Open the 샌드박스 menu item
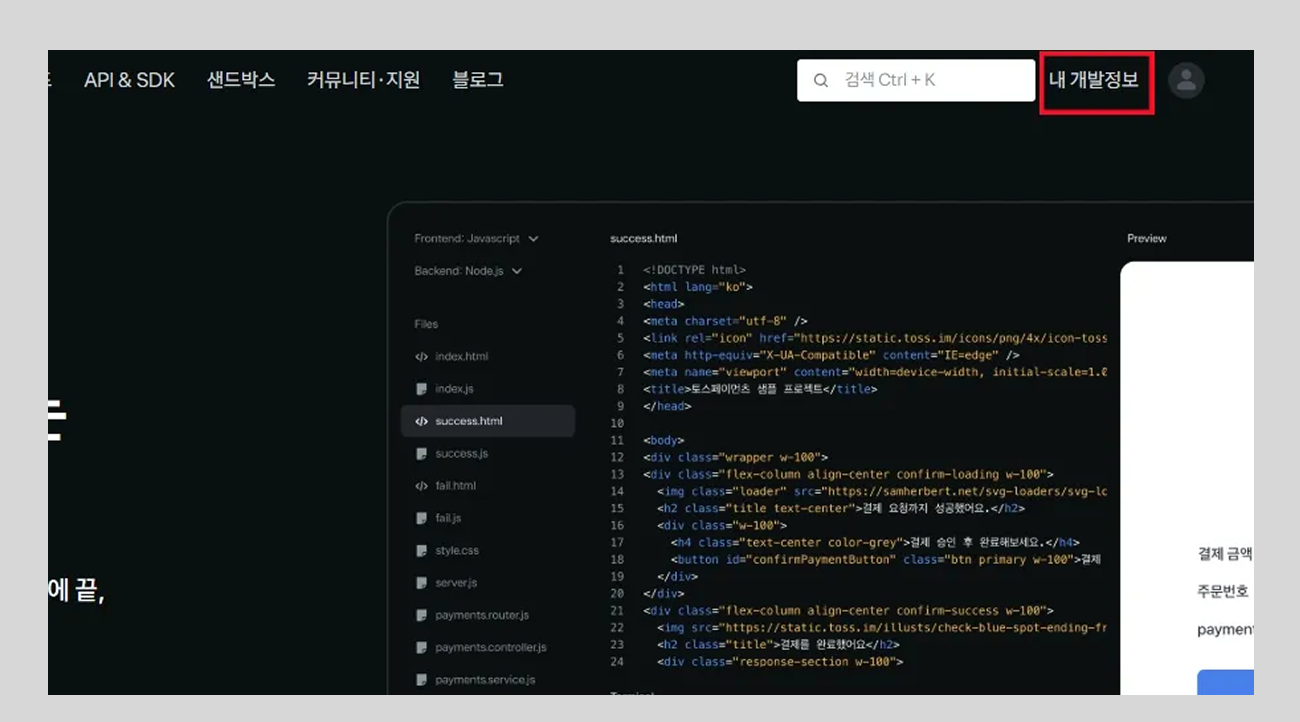 241,80
